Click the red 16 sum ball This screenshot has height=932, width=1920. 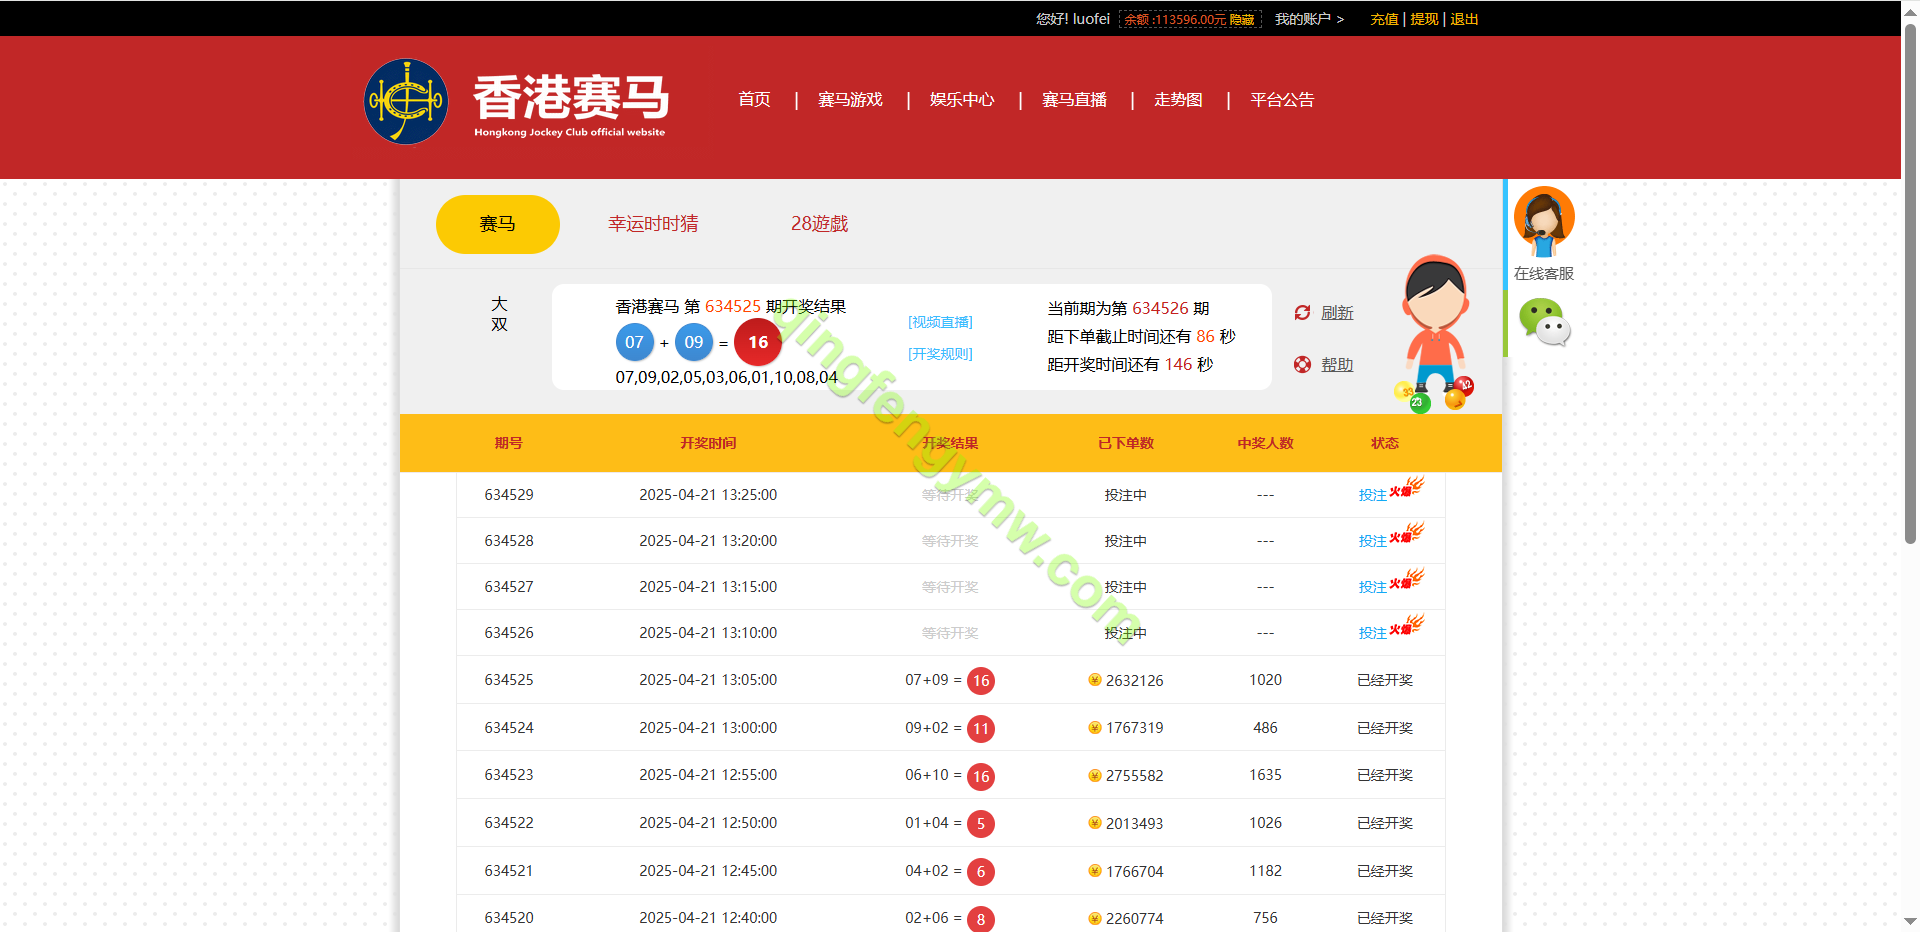758,342
